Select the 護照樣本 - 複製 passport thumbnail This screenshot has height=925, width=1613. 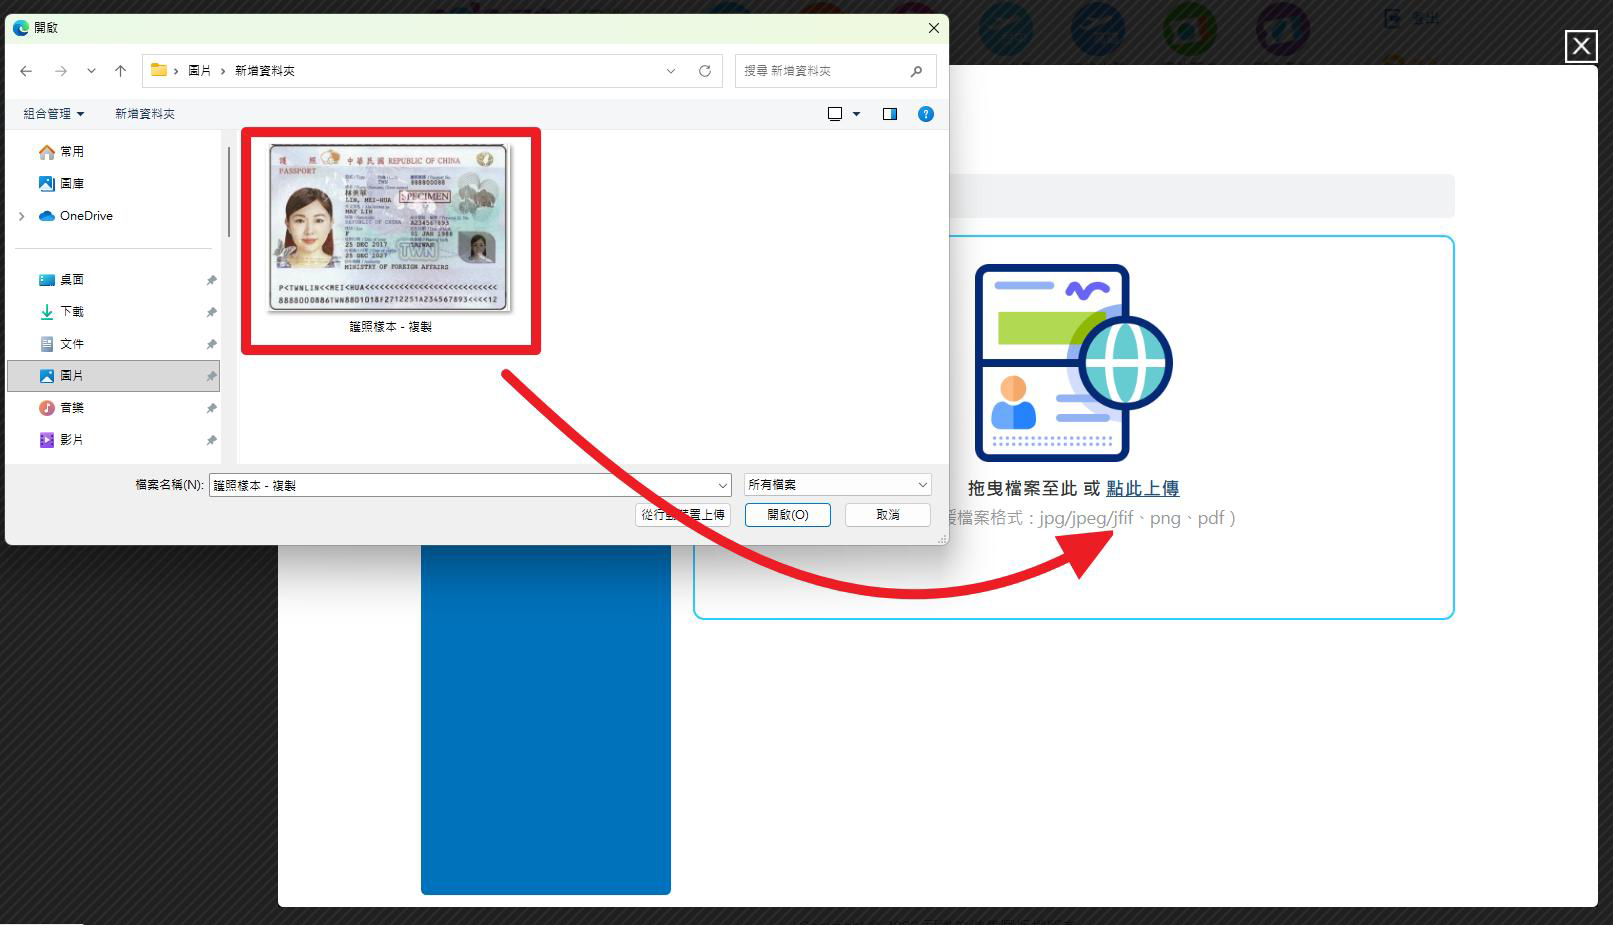390,230
